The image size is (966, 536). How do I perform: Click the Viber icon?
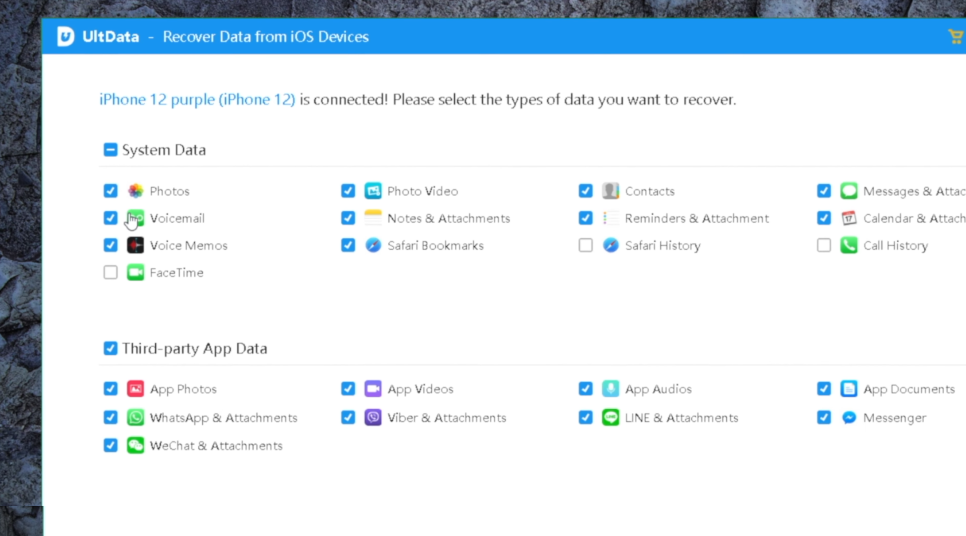click(373, 418)
